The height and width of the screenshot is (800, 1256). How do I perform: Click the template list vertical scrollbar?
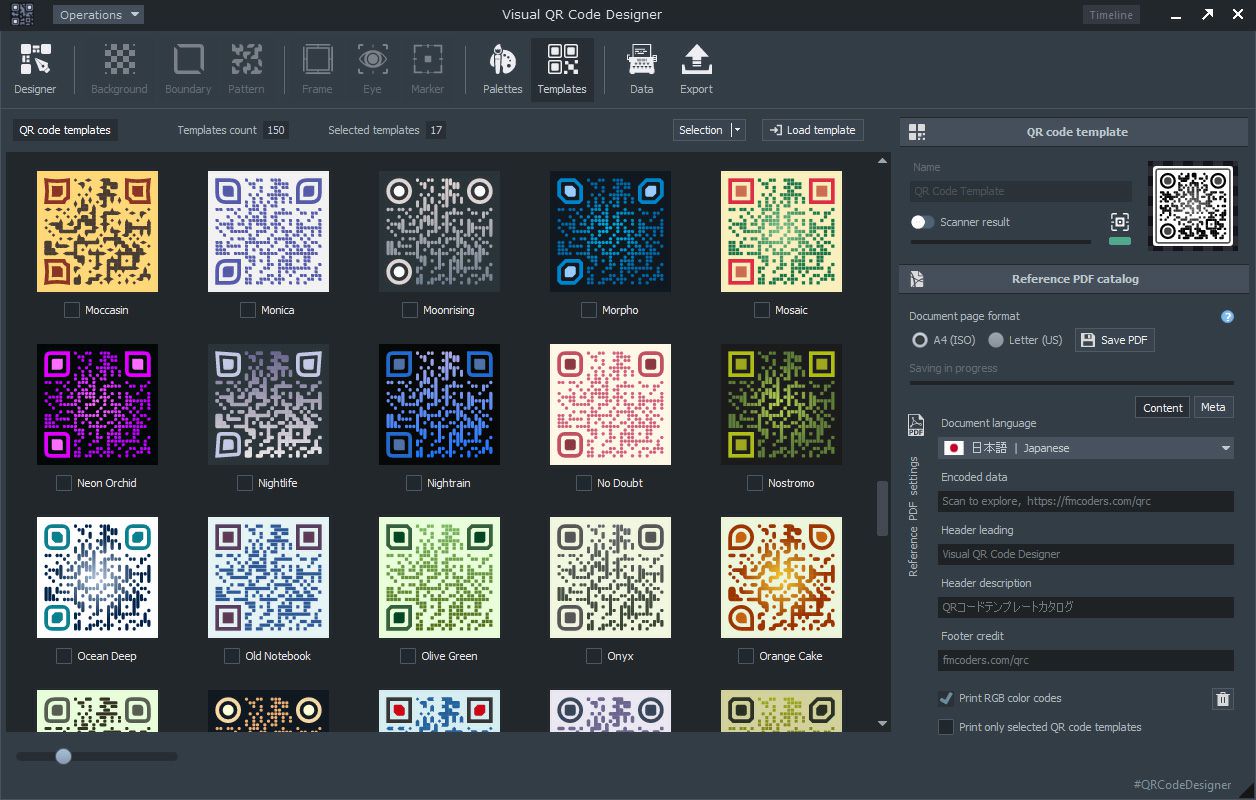pyautogui.click(x=882, y=509)
